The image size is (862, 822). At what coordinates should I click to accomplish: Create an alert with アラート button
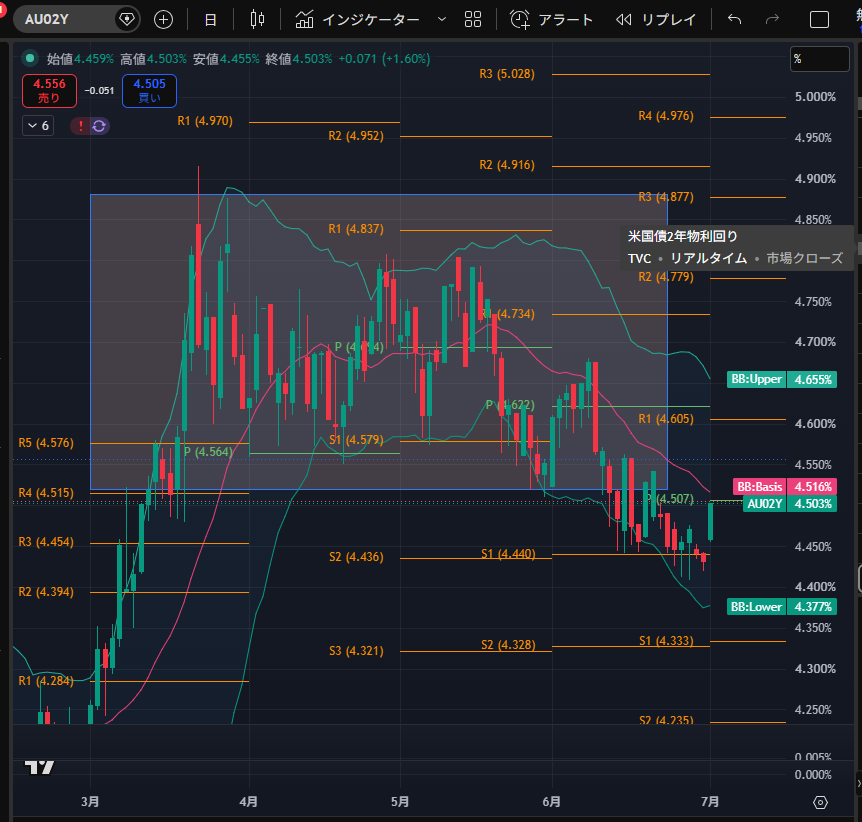[551, 20]
